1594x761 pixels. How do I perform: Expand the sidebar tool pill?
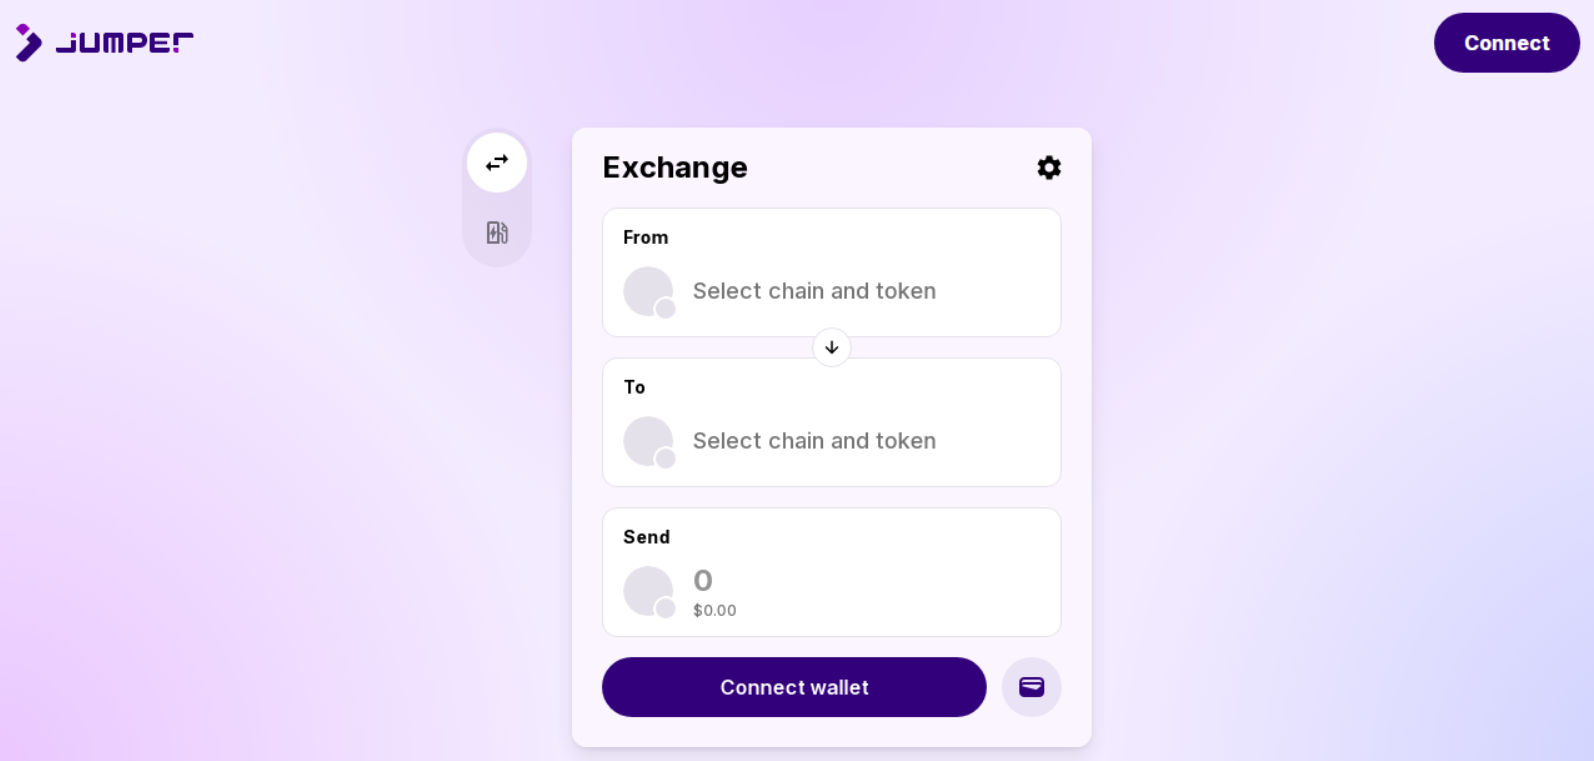(x=496, y=197)
